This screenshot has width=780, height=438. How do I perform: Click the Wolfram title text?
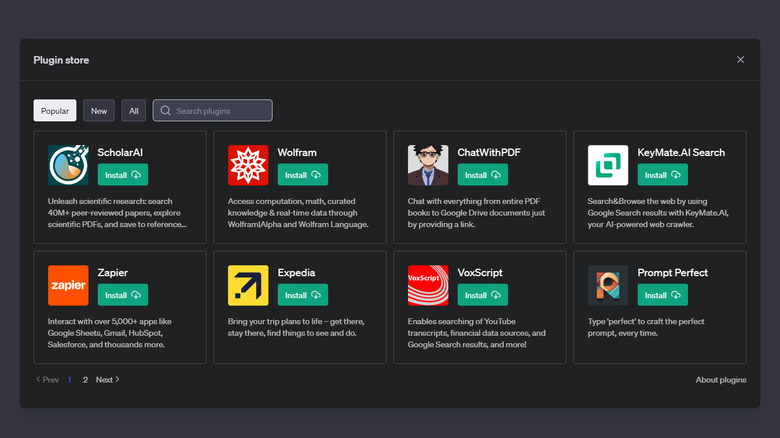(x=297, y=152)
